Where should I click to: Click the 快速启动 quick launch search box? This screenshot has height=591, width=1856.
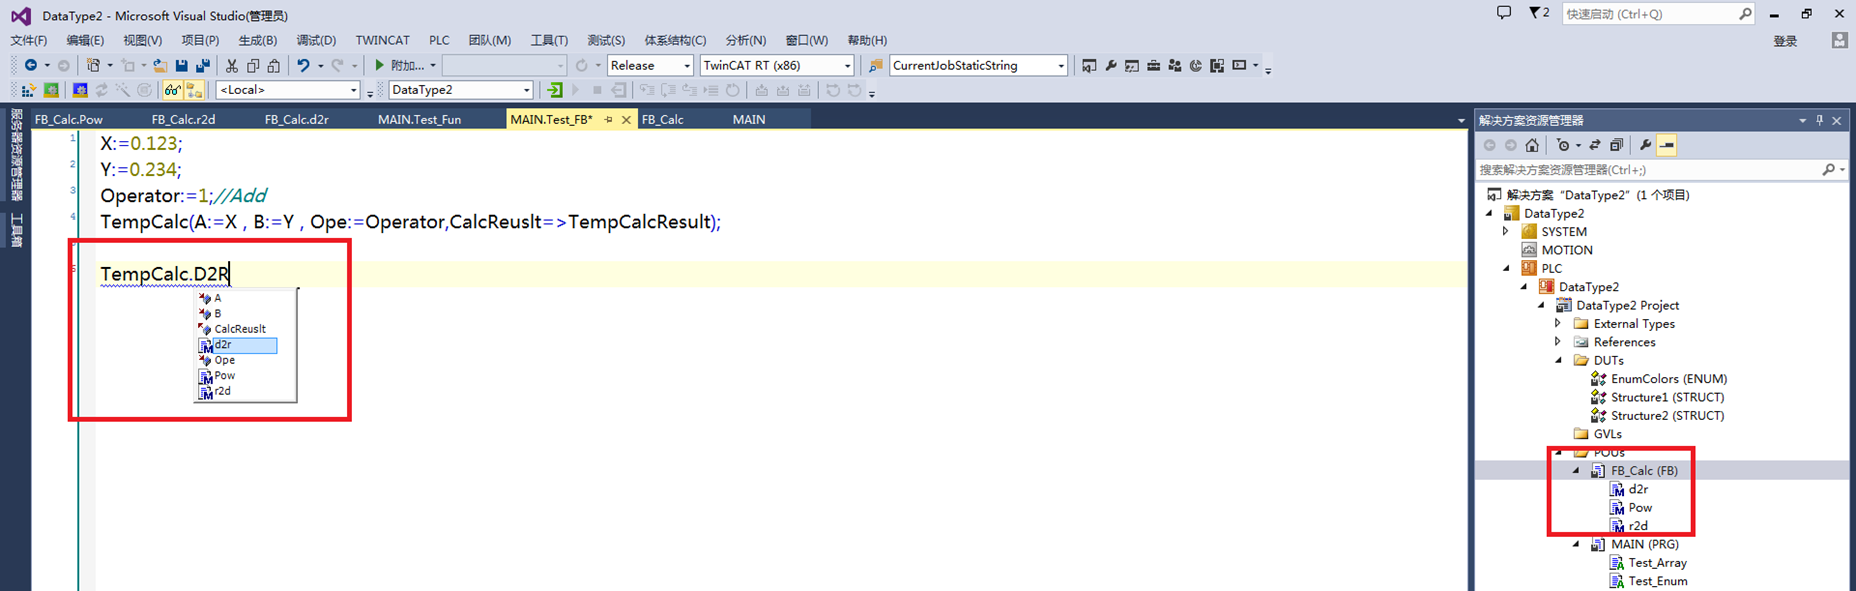pos(1658,13)
